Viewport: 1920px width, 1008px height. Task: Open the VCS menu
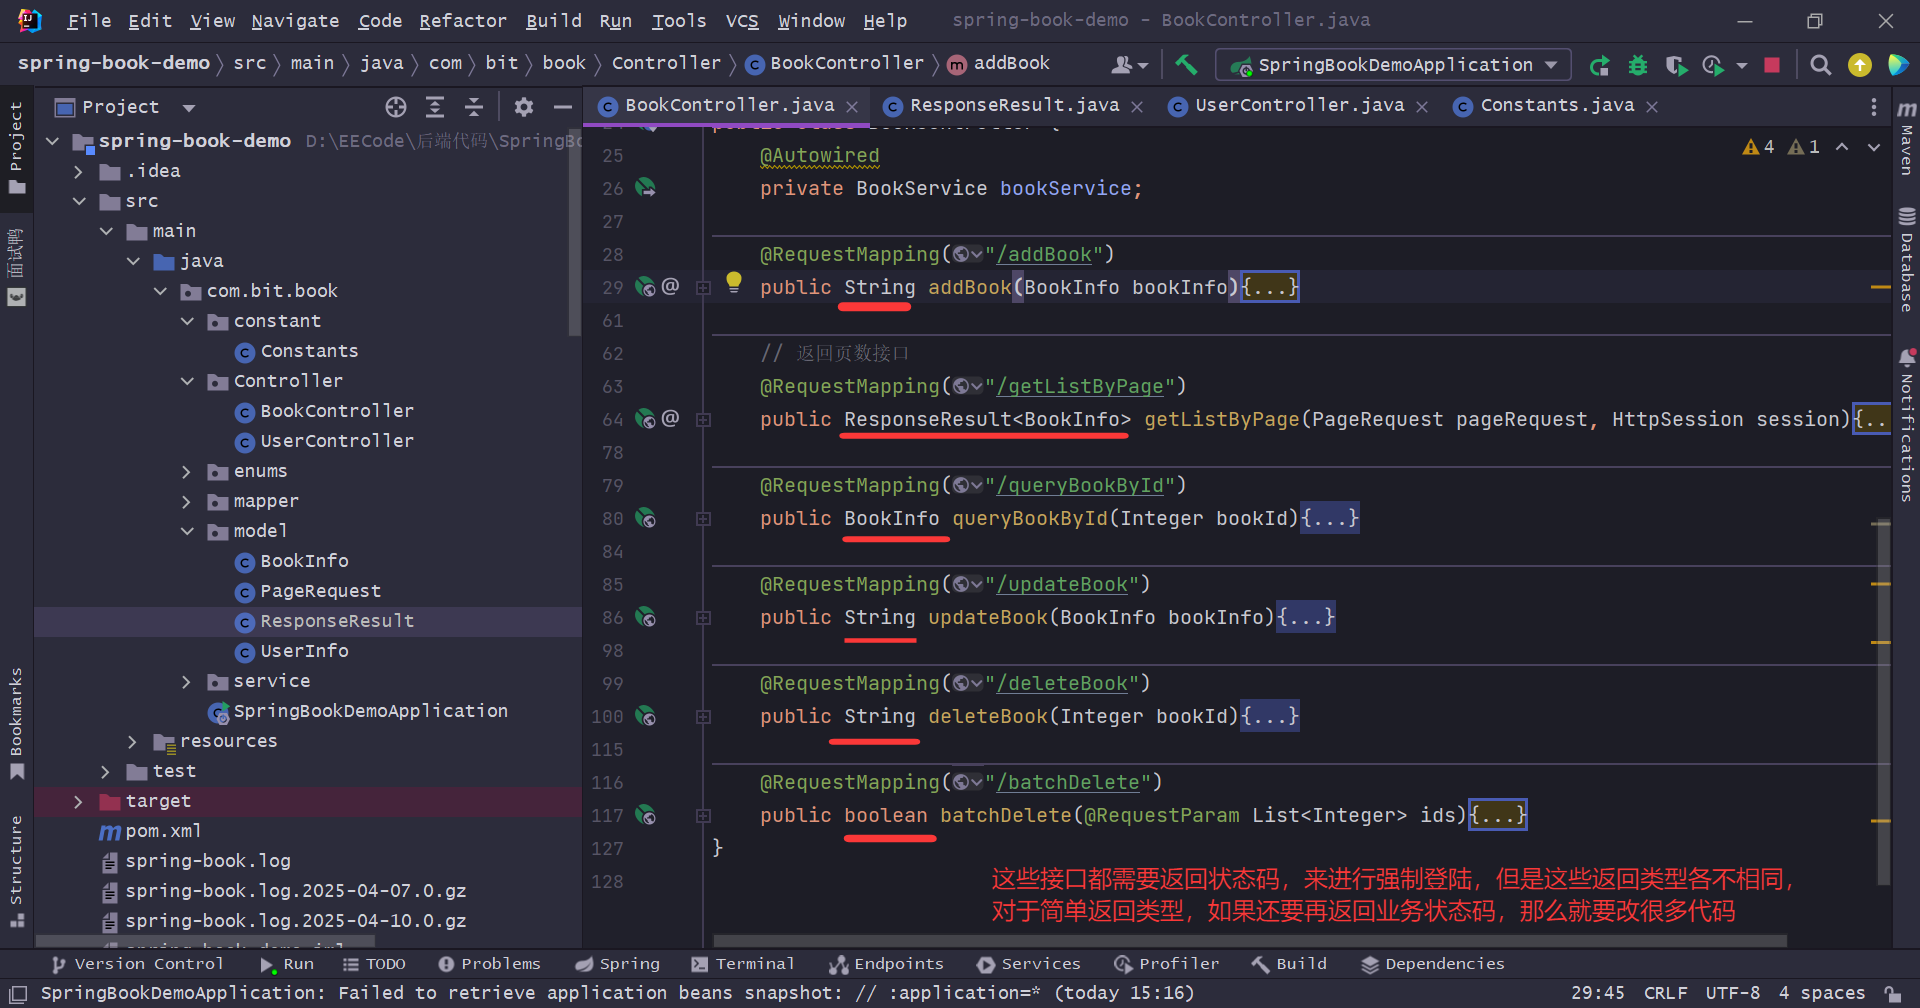tap(742, 20)
